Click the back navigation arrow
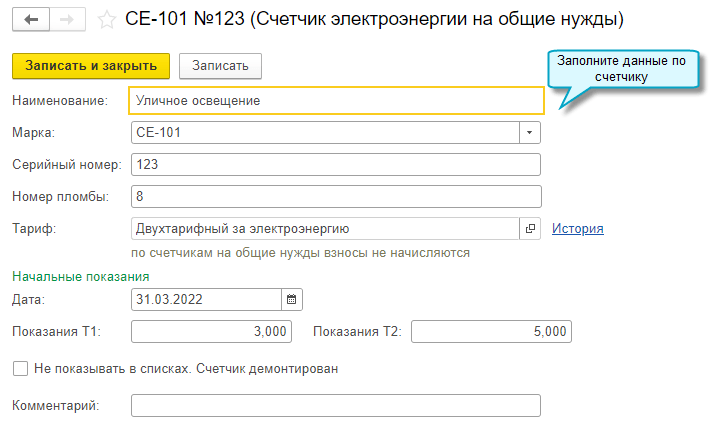The height and width of the screenshot is (429, 725). 30,19
